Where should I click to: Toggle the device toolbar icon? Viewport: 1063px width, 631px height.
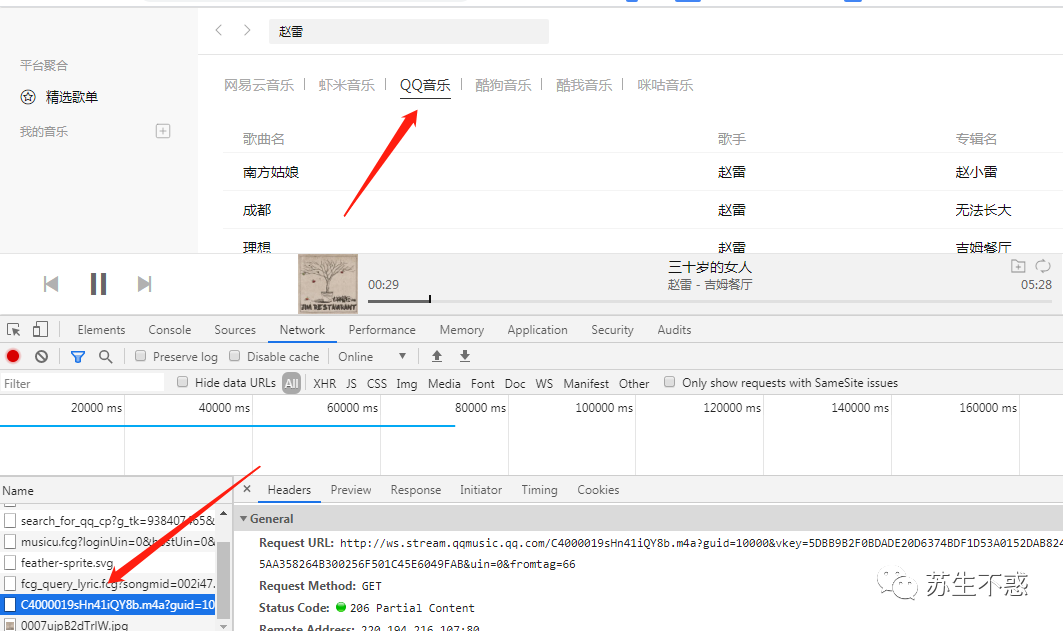click(40, 329)
